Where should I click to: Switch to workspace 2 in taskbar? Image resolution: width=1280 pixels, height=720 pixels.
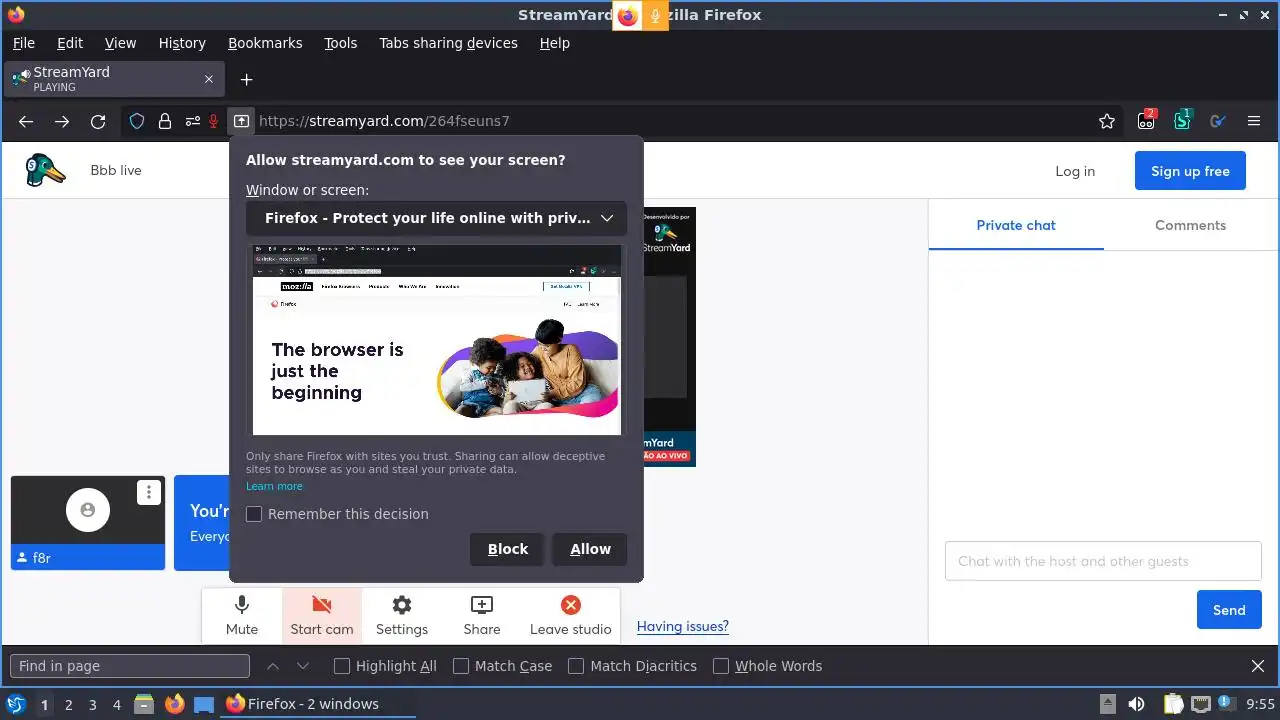click(68, 704)
